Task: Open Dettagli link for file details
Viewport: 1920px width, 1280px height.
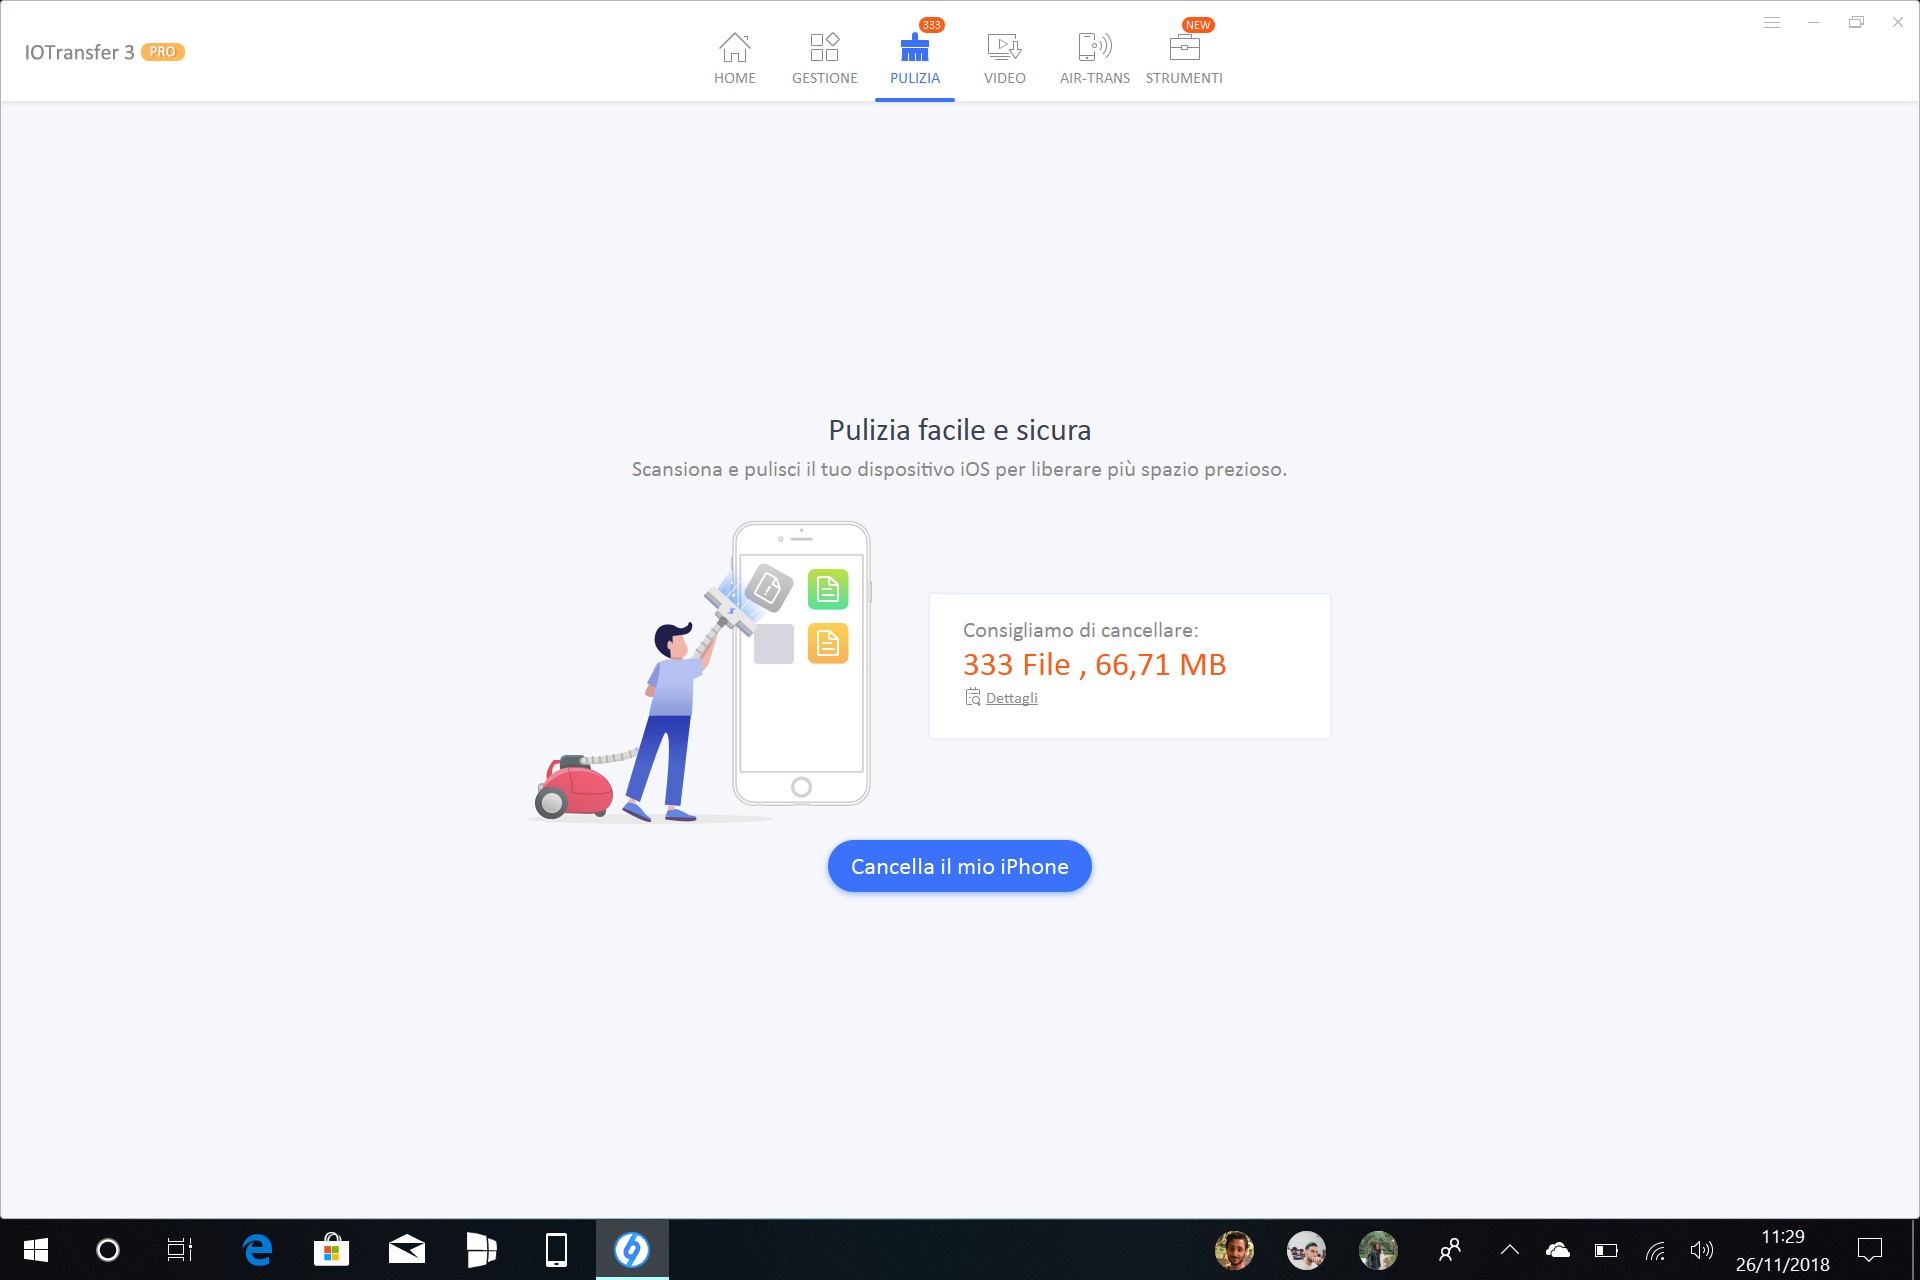Action: pyautogui.click(x=1010, y=697)
